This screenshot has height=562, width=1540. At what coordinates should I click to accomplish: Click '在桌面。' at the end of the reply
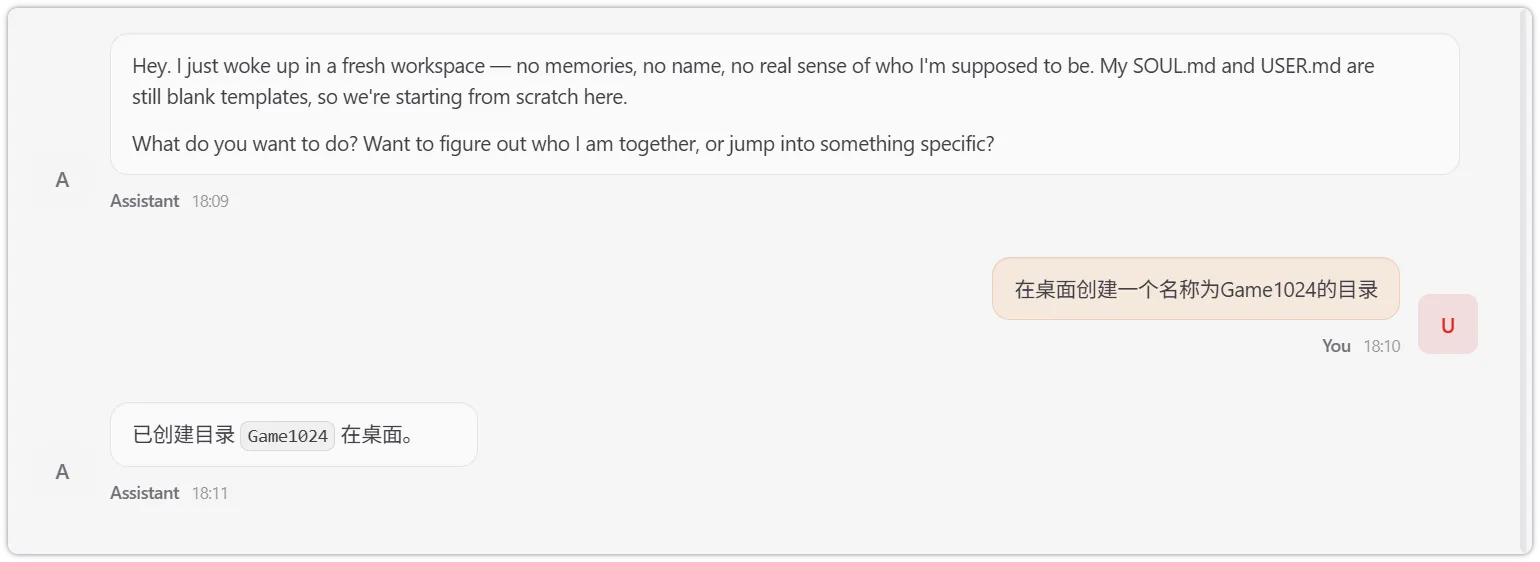(x=377, y=435)
